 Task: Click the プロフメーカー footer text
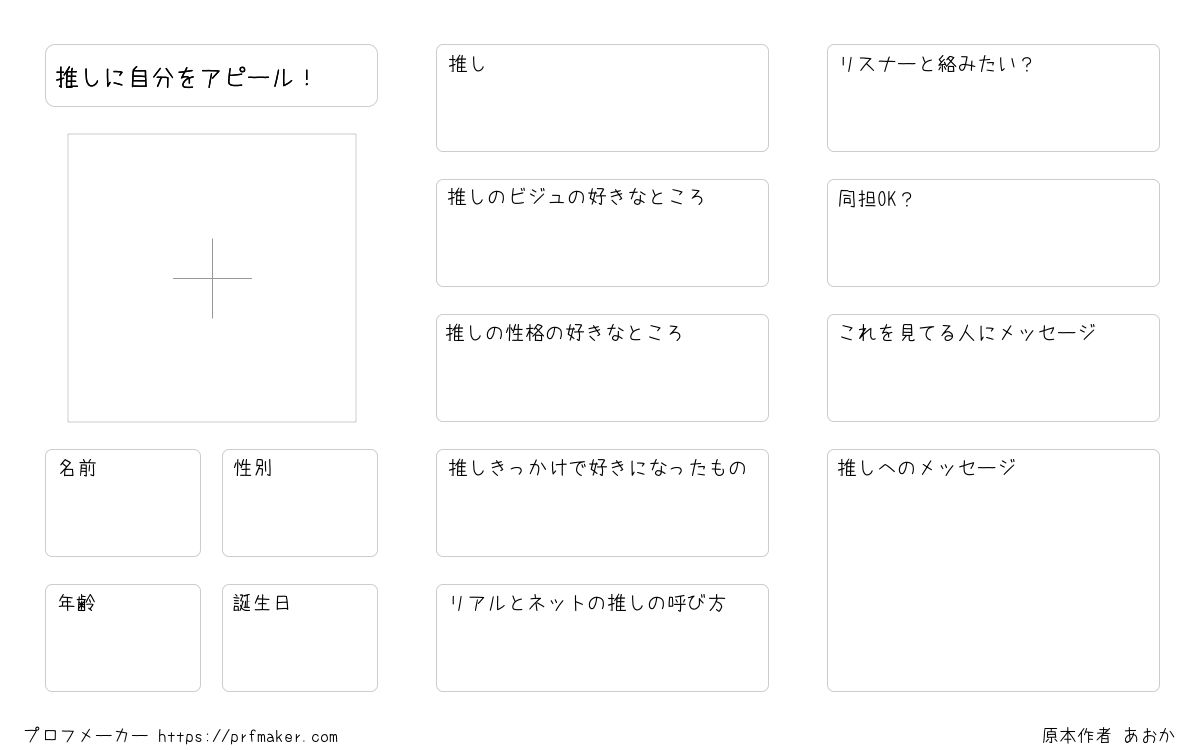pyautogui.click(x=86, y=736)
